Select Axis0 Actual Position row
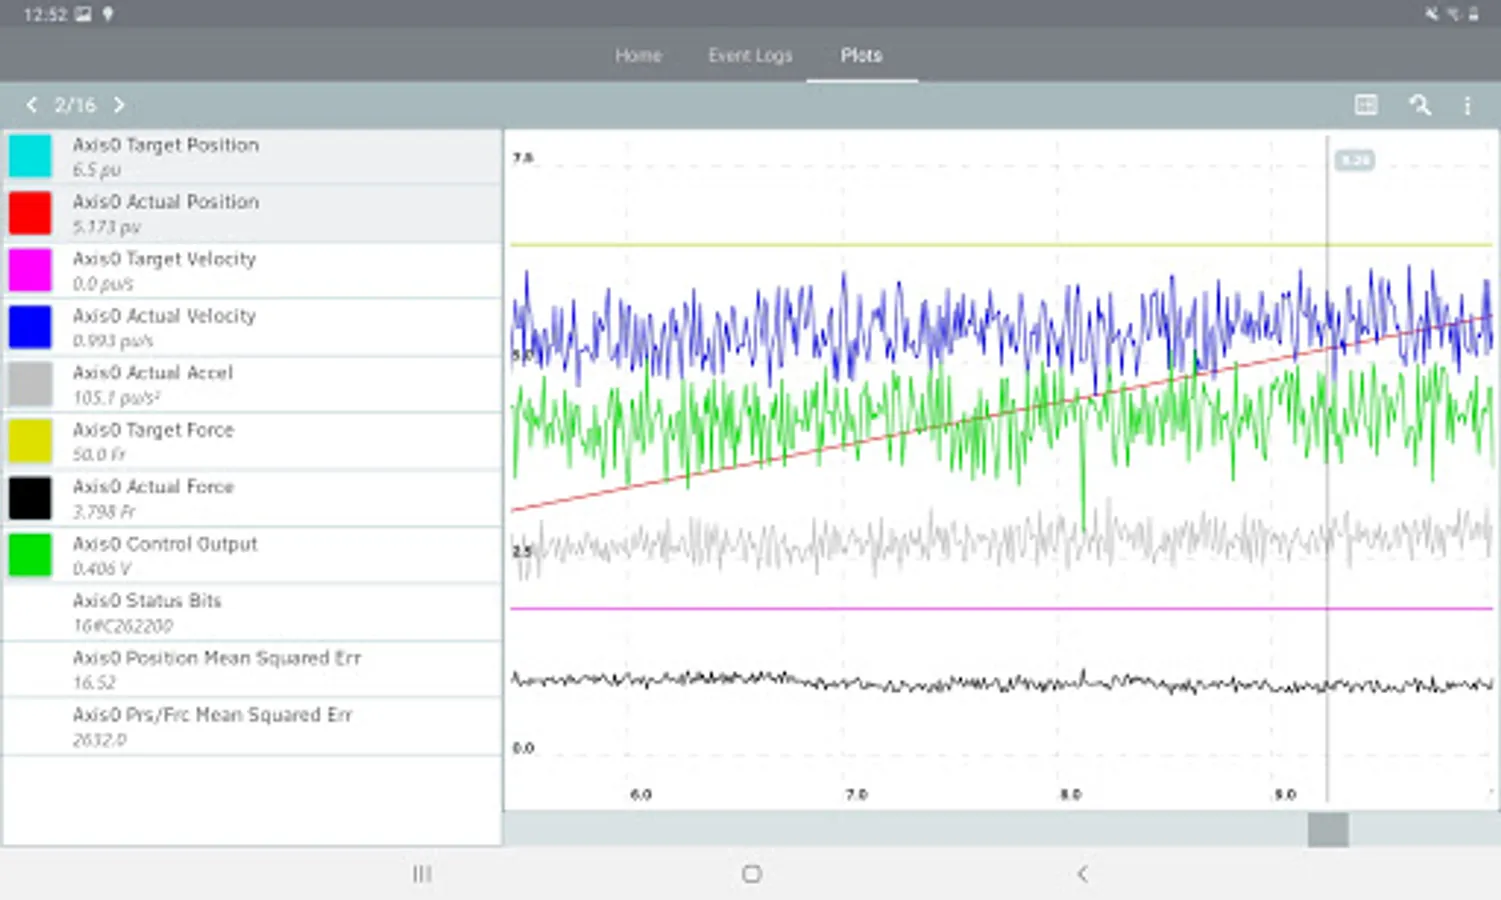The width and height of the screenshot is (1501, 900). tap(252, 214)
